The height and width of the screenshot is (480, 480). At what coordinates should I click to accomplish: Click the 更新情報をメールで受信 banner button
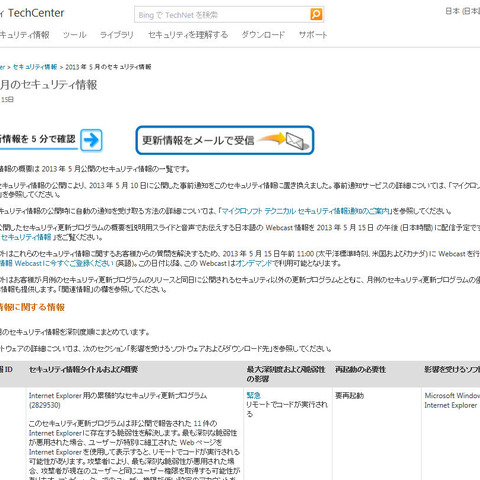pos(225,140)
